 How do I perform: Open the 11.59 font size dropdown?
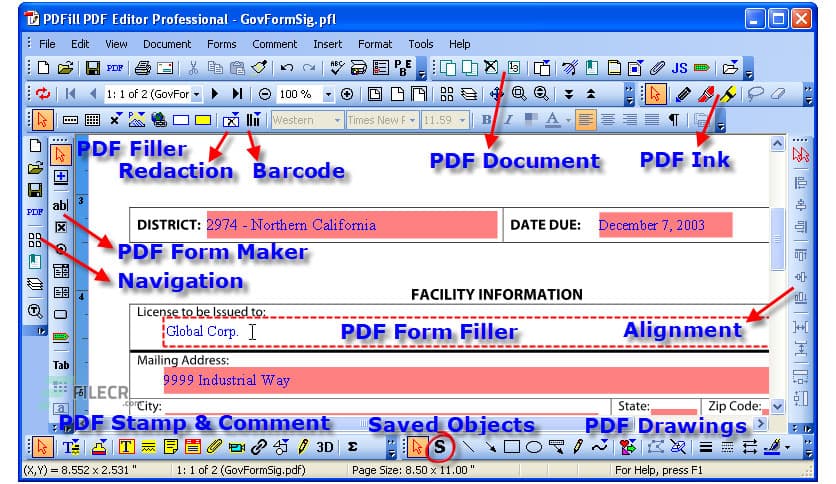coord(462,120)
